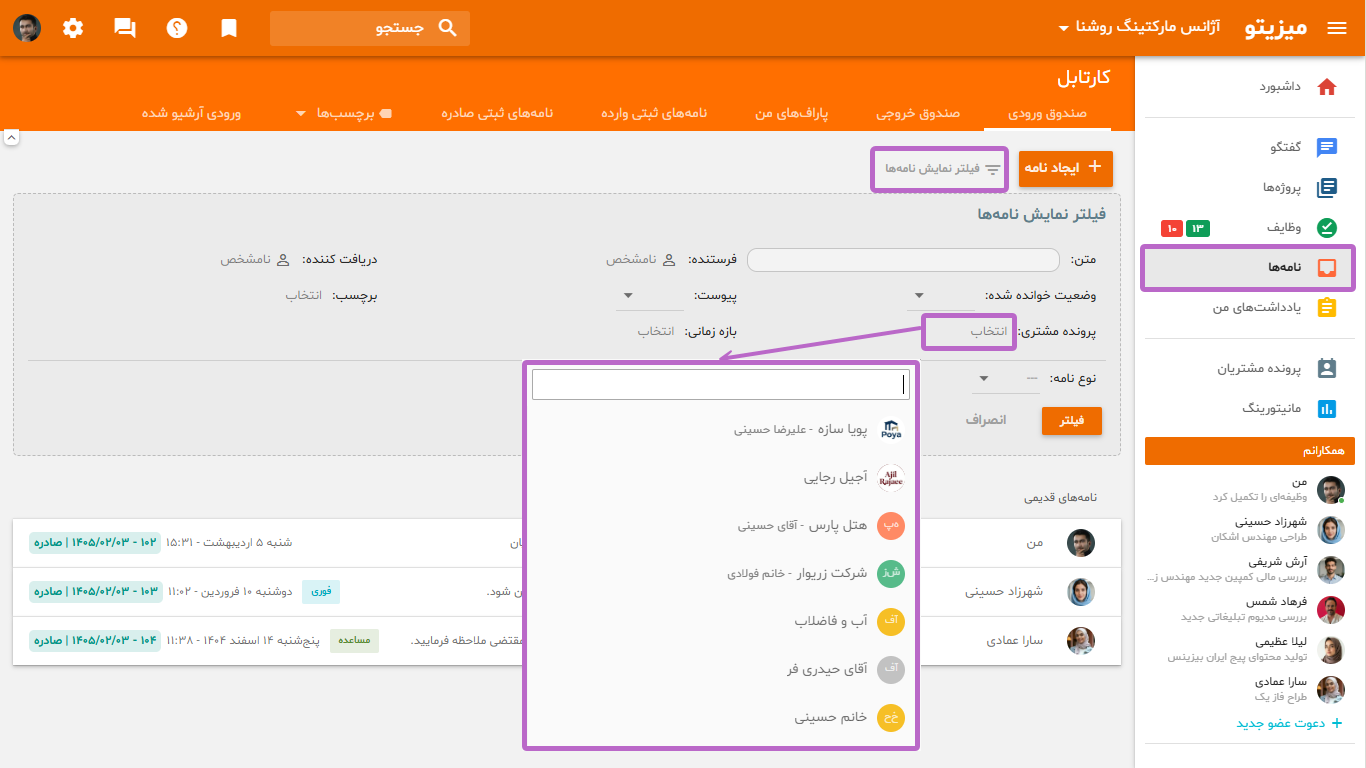Click دعوت عضو جدید to invite a member
This screenshot has height=768, width=1366.
coord(1289,723)
